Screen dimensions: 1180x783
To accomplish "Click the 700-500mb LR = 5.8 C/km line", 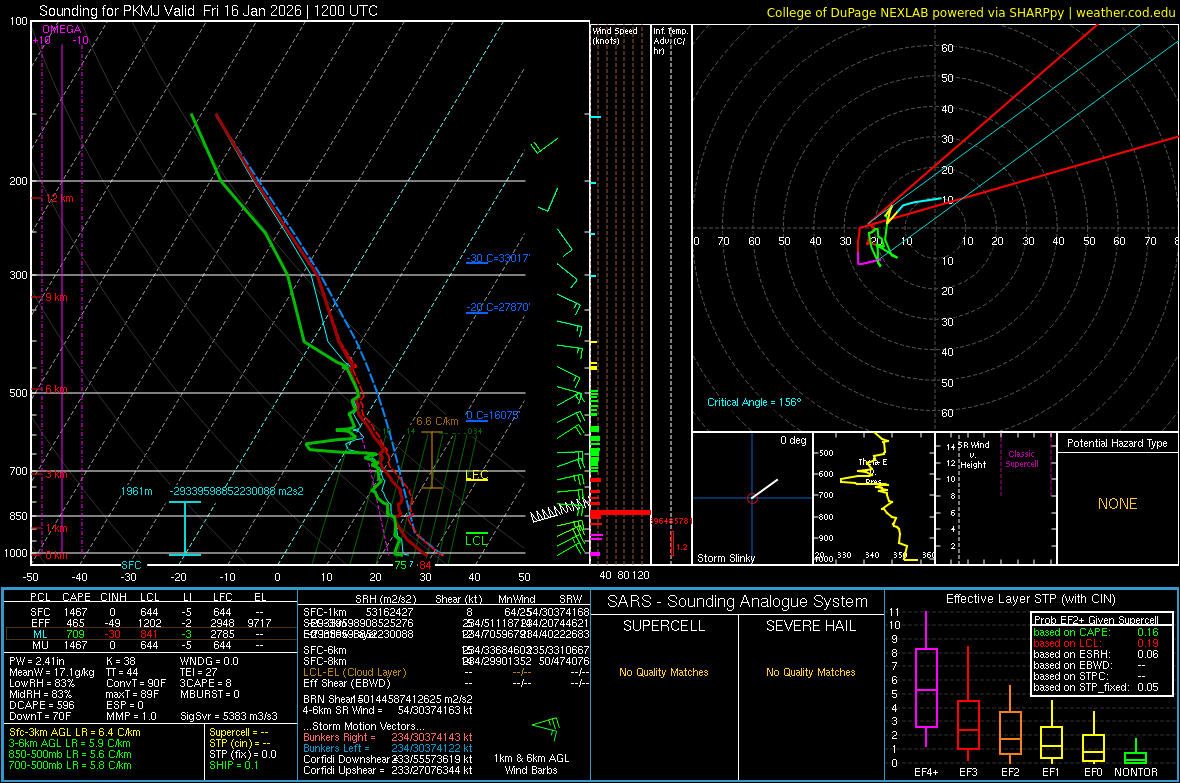I will coord(70,765).
